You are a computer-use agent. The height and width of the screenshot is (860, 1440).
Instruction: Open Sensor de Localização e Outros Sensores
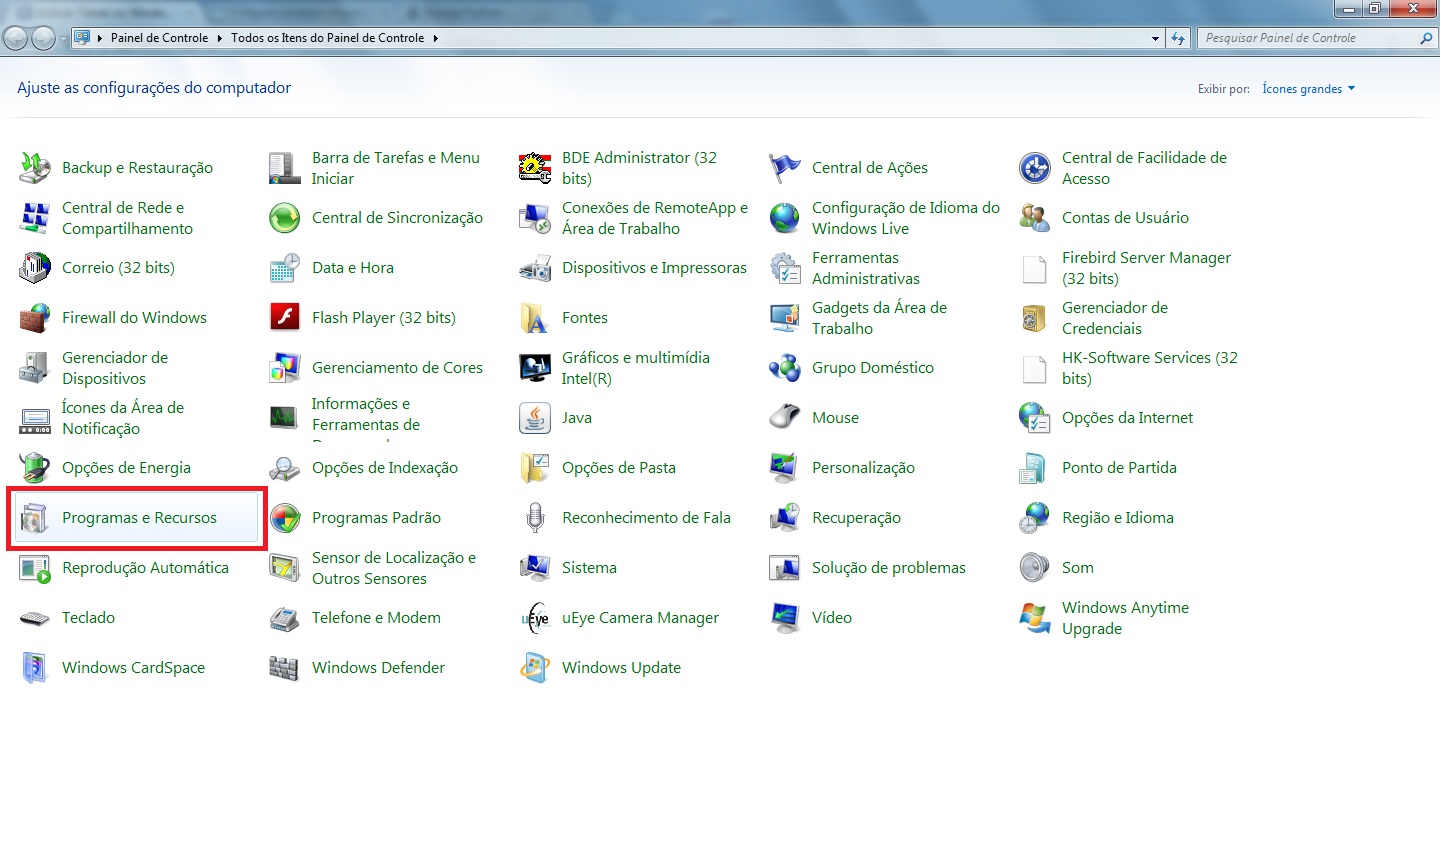393,568
